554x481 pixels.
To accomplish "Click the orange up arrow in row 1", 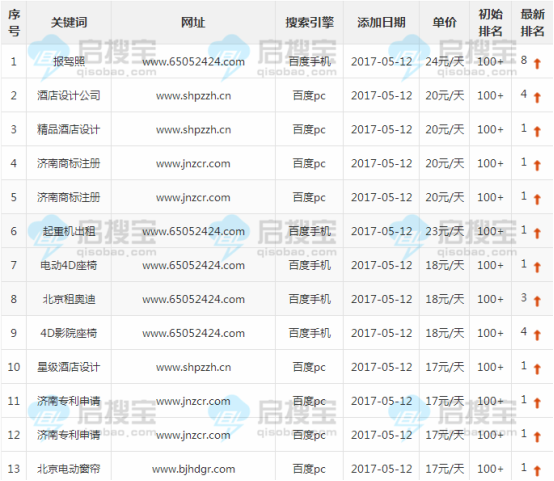I will pos(537,64).
